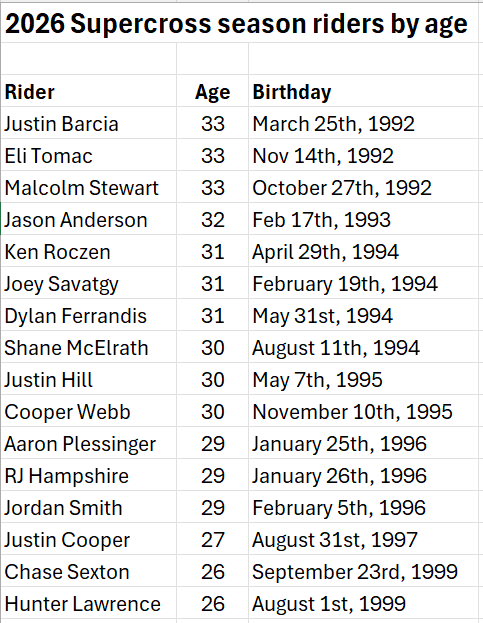483x623 pixels.
Task: Click the Rider column header cell
Action: coord(89,91)
